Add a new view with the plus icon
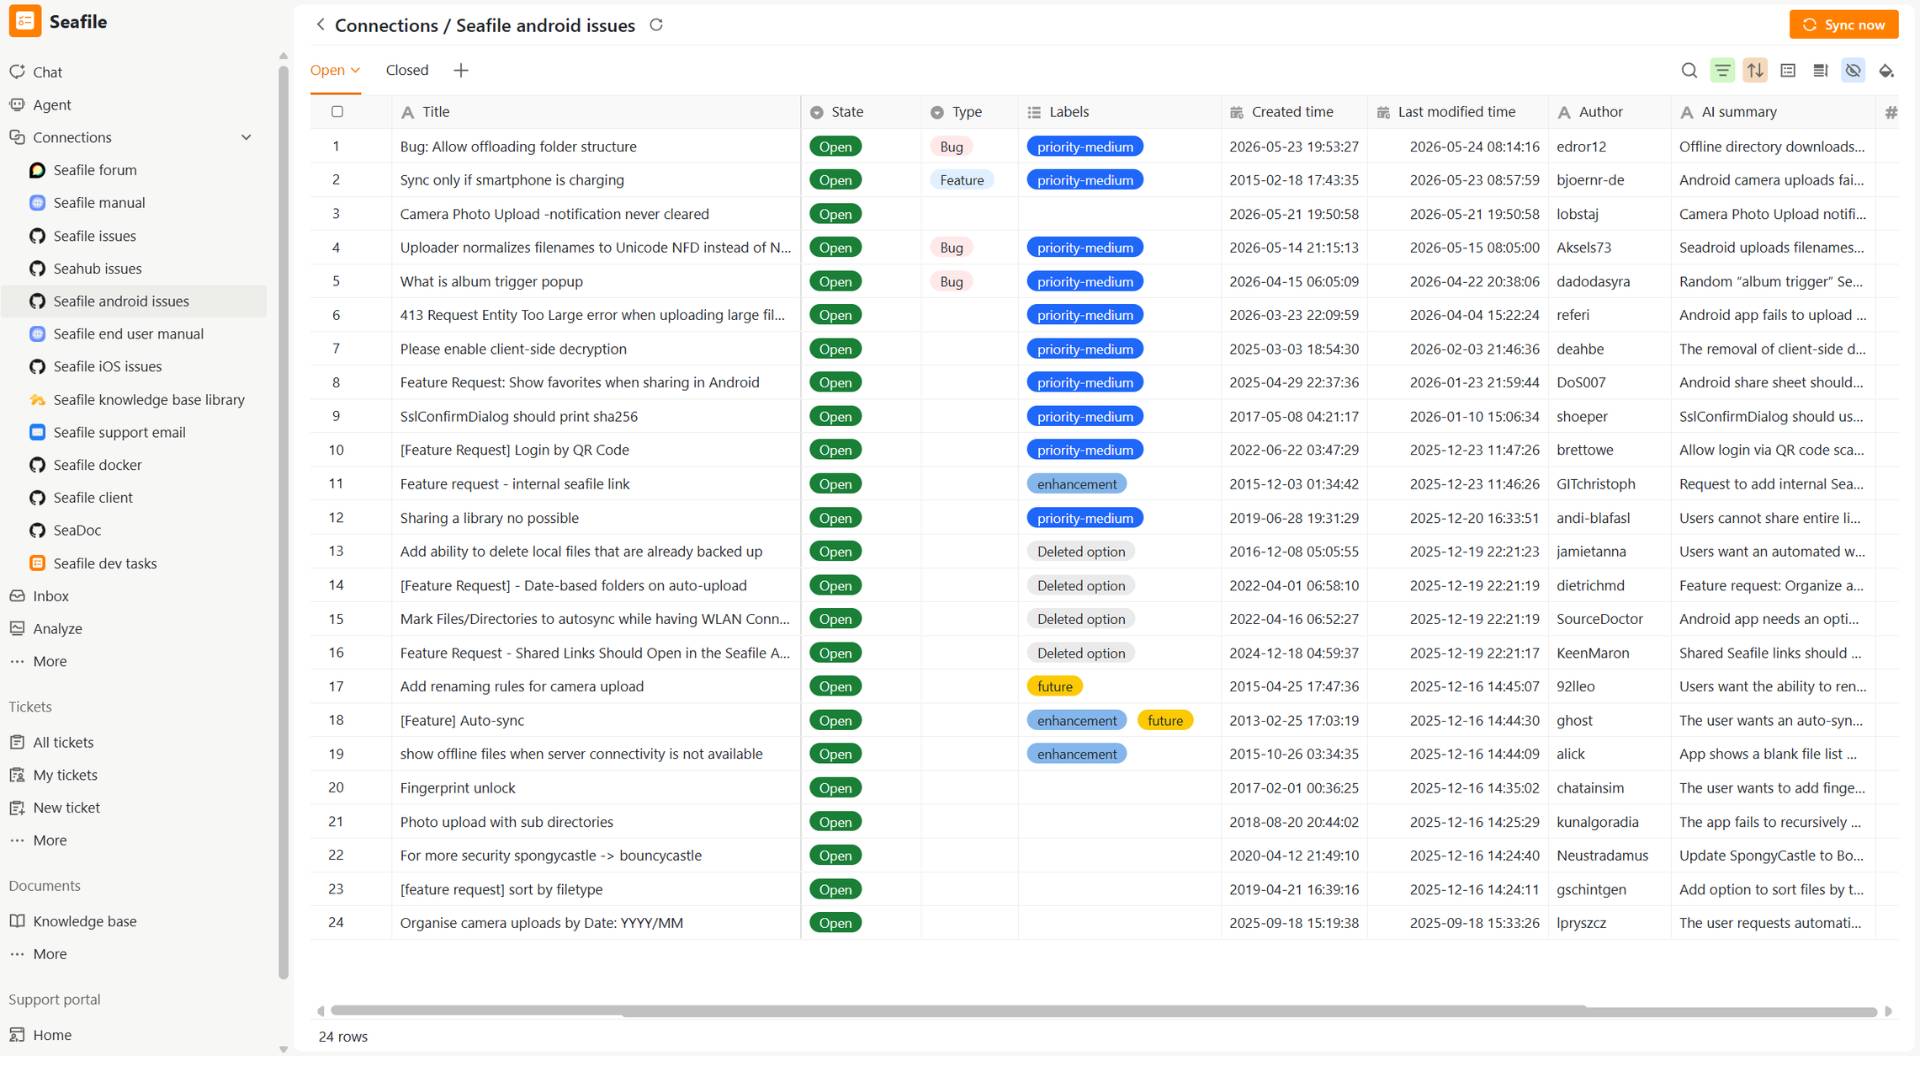This screenshot has height=1080, width=1920. pos(460,70)
